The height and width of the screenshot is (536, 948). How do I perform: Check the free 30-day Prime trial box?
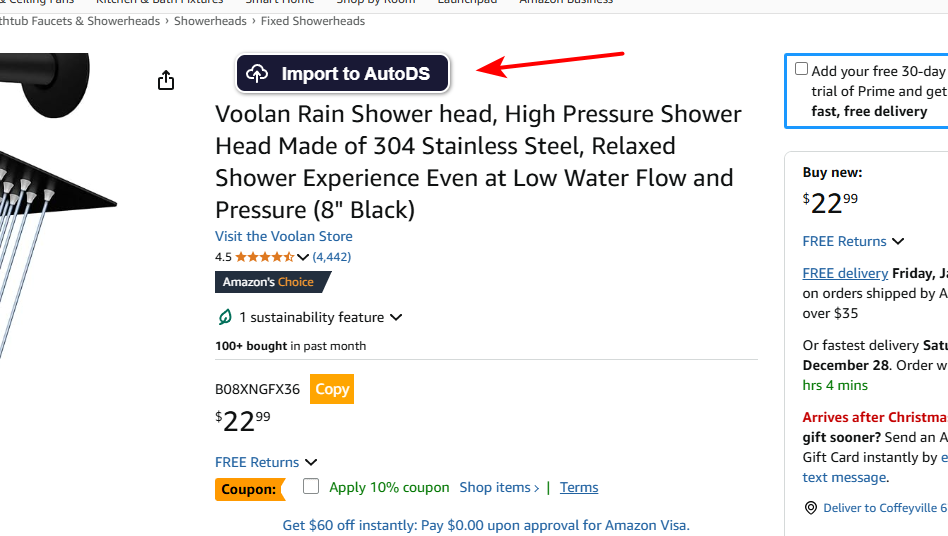pos(801,69)
